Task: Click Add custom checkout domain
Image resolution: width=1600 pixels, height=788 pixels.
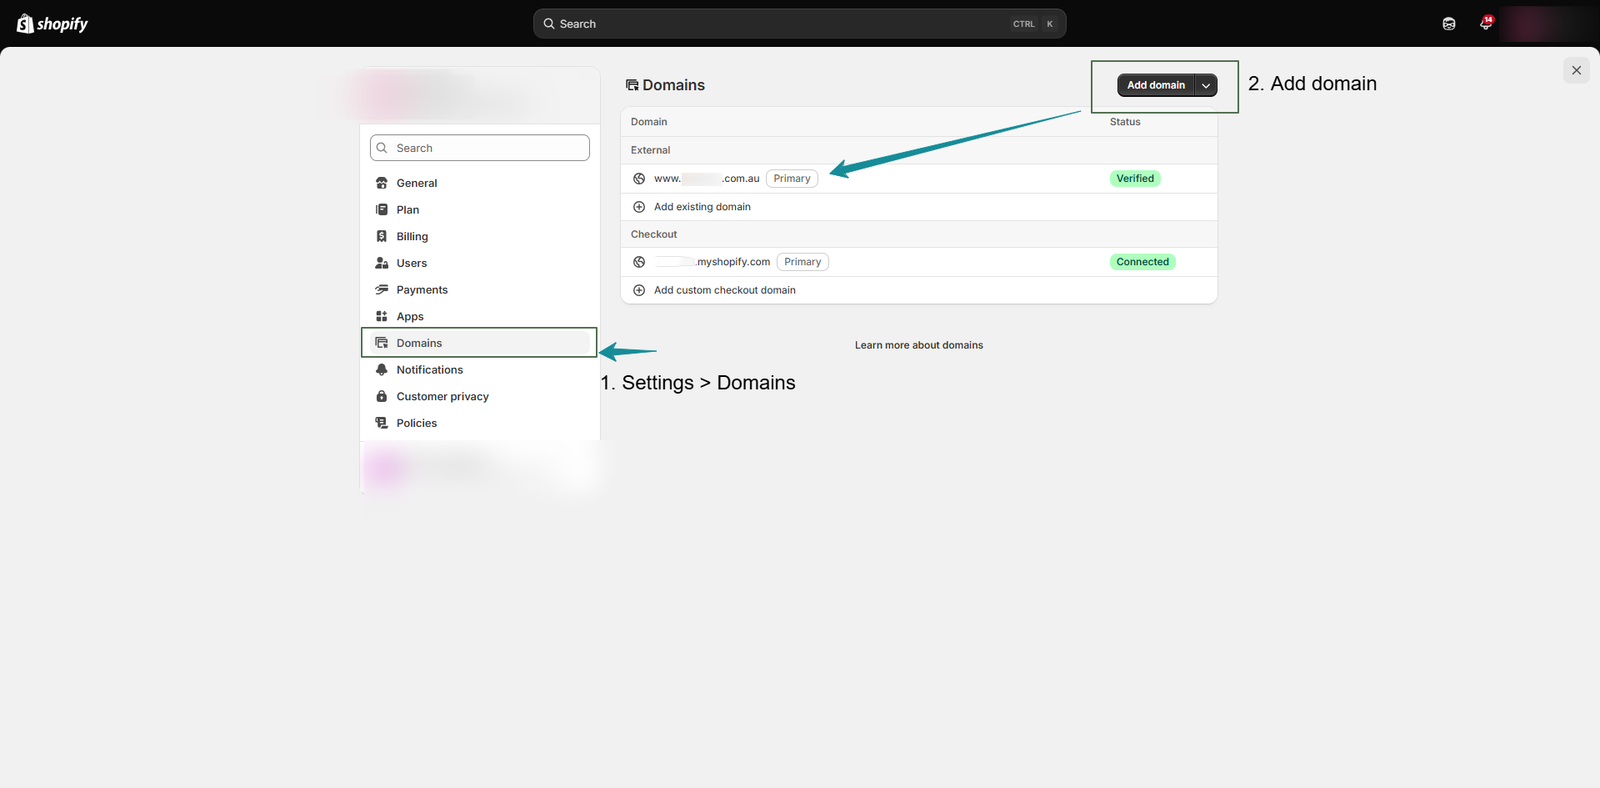Action: pyautogui.click(x=725, y=290)
